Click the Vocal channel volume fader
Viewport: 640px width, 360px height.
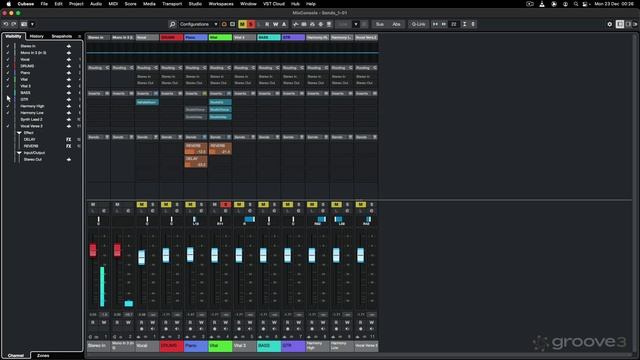pos(142,258)
